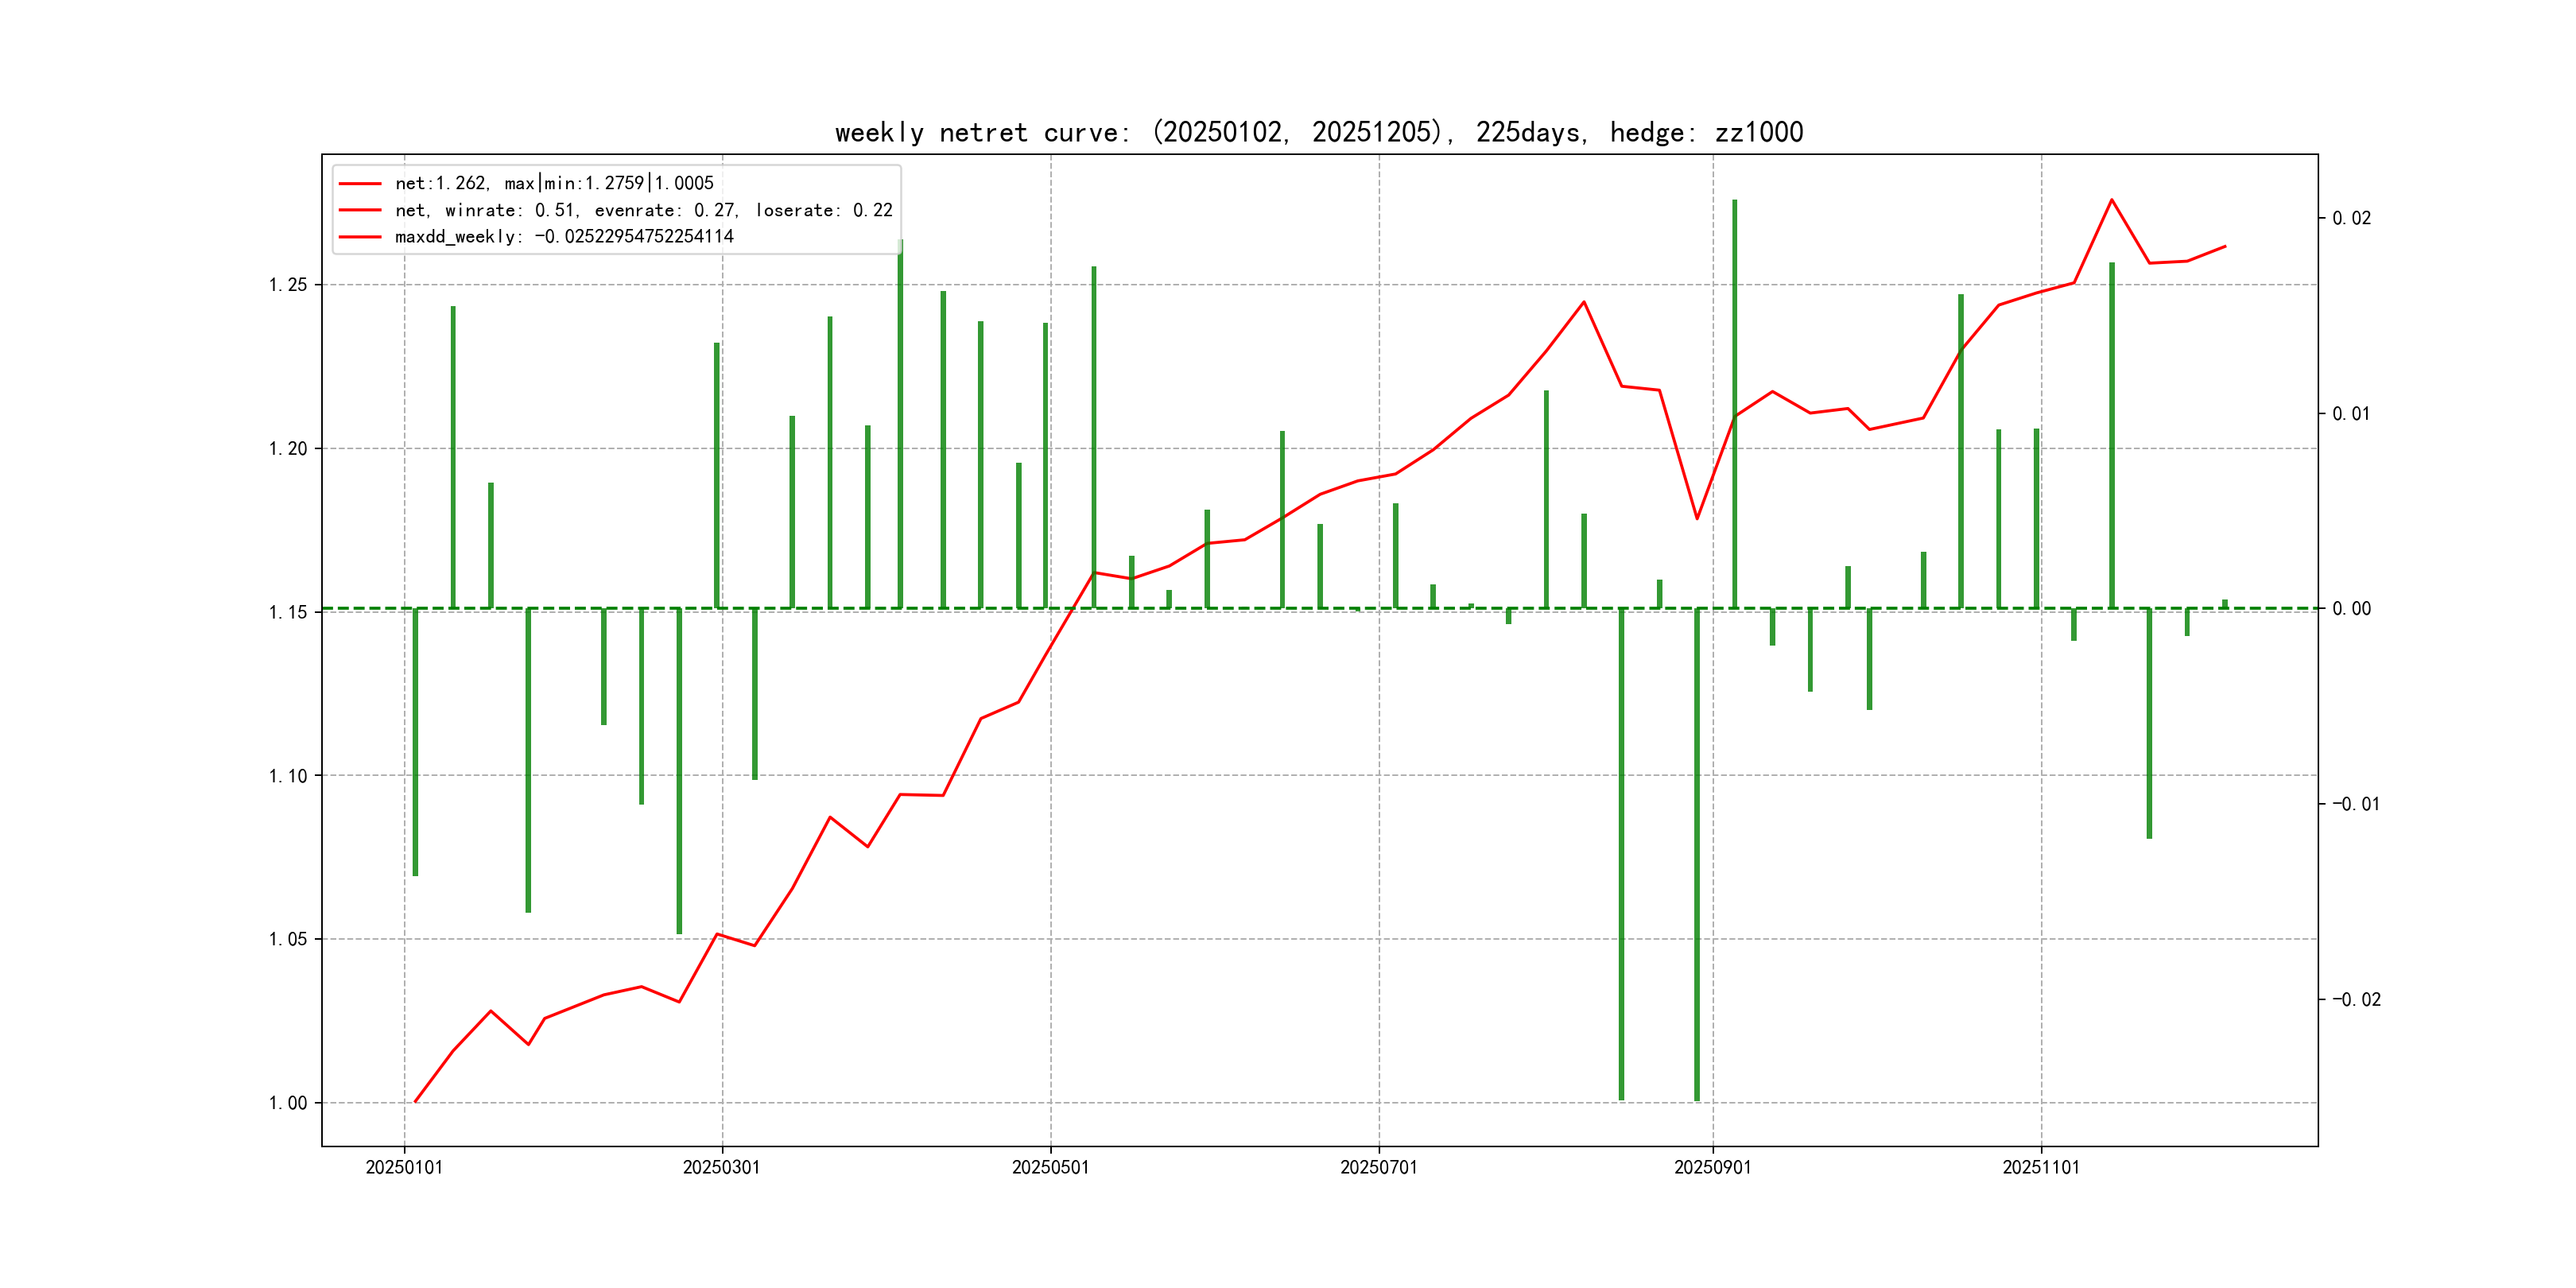This screenshot has height=1288, width=2576.
Task: Click the 20250501 x-axis date label
Action: coord(1050,1167)
